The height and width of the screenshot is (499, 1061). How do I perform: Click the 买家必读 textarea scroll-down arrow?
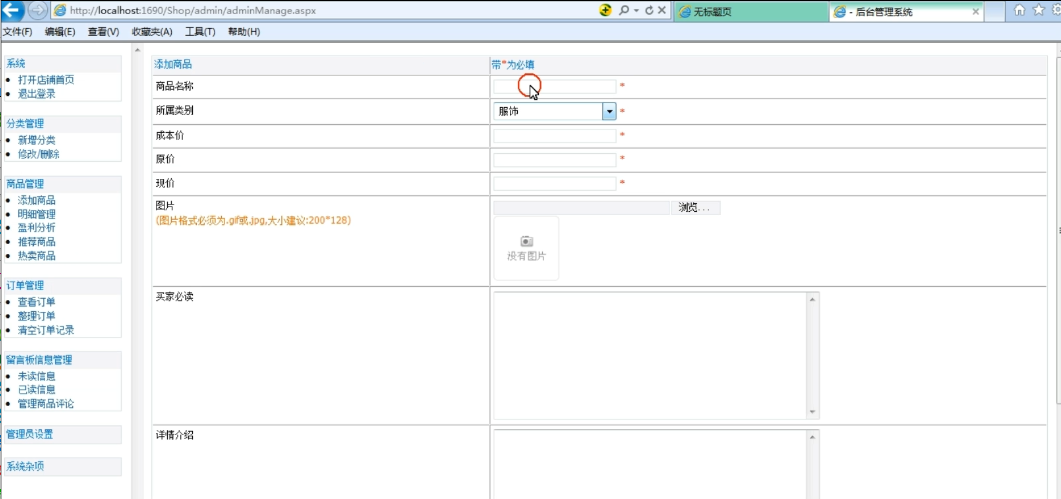point(813,412)
